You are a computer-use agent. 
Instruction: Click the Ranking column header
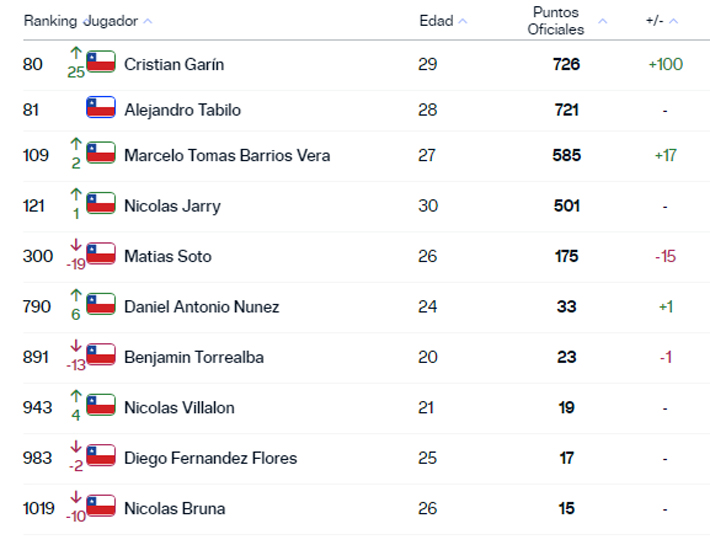pyautogui.click(x=50, y=21)
